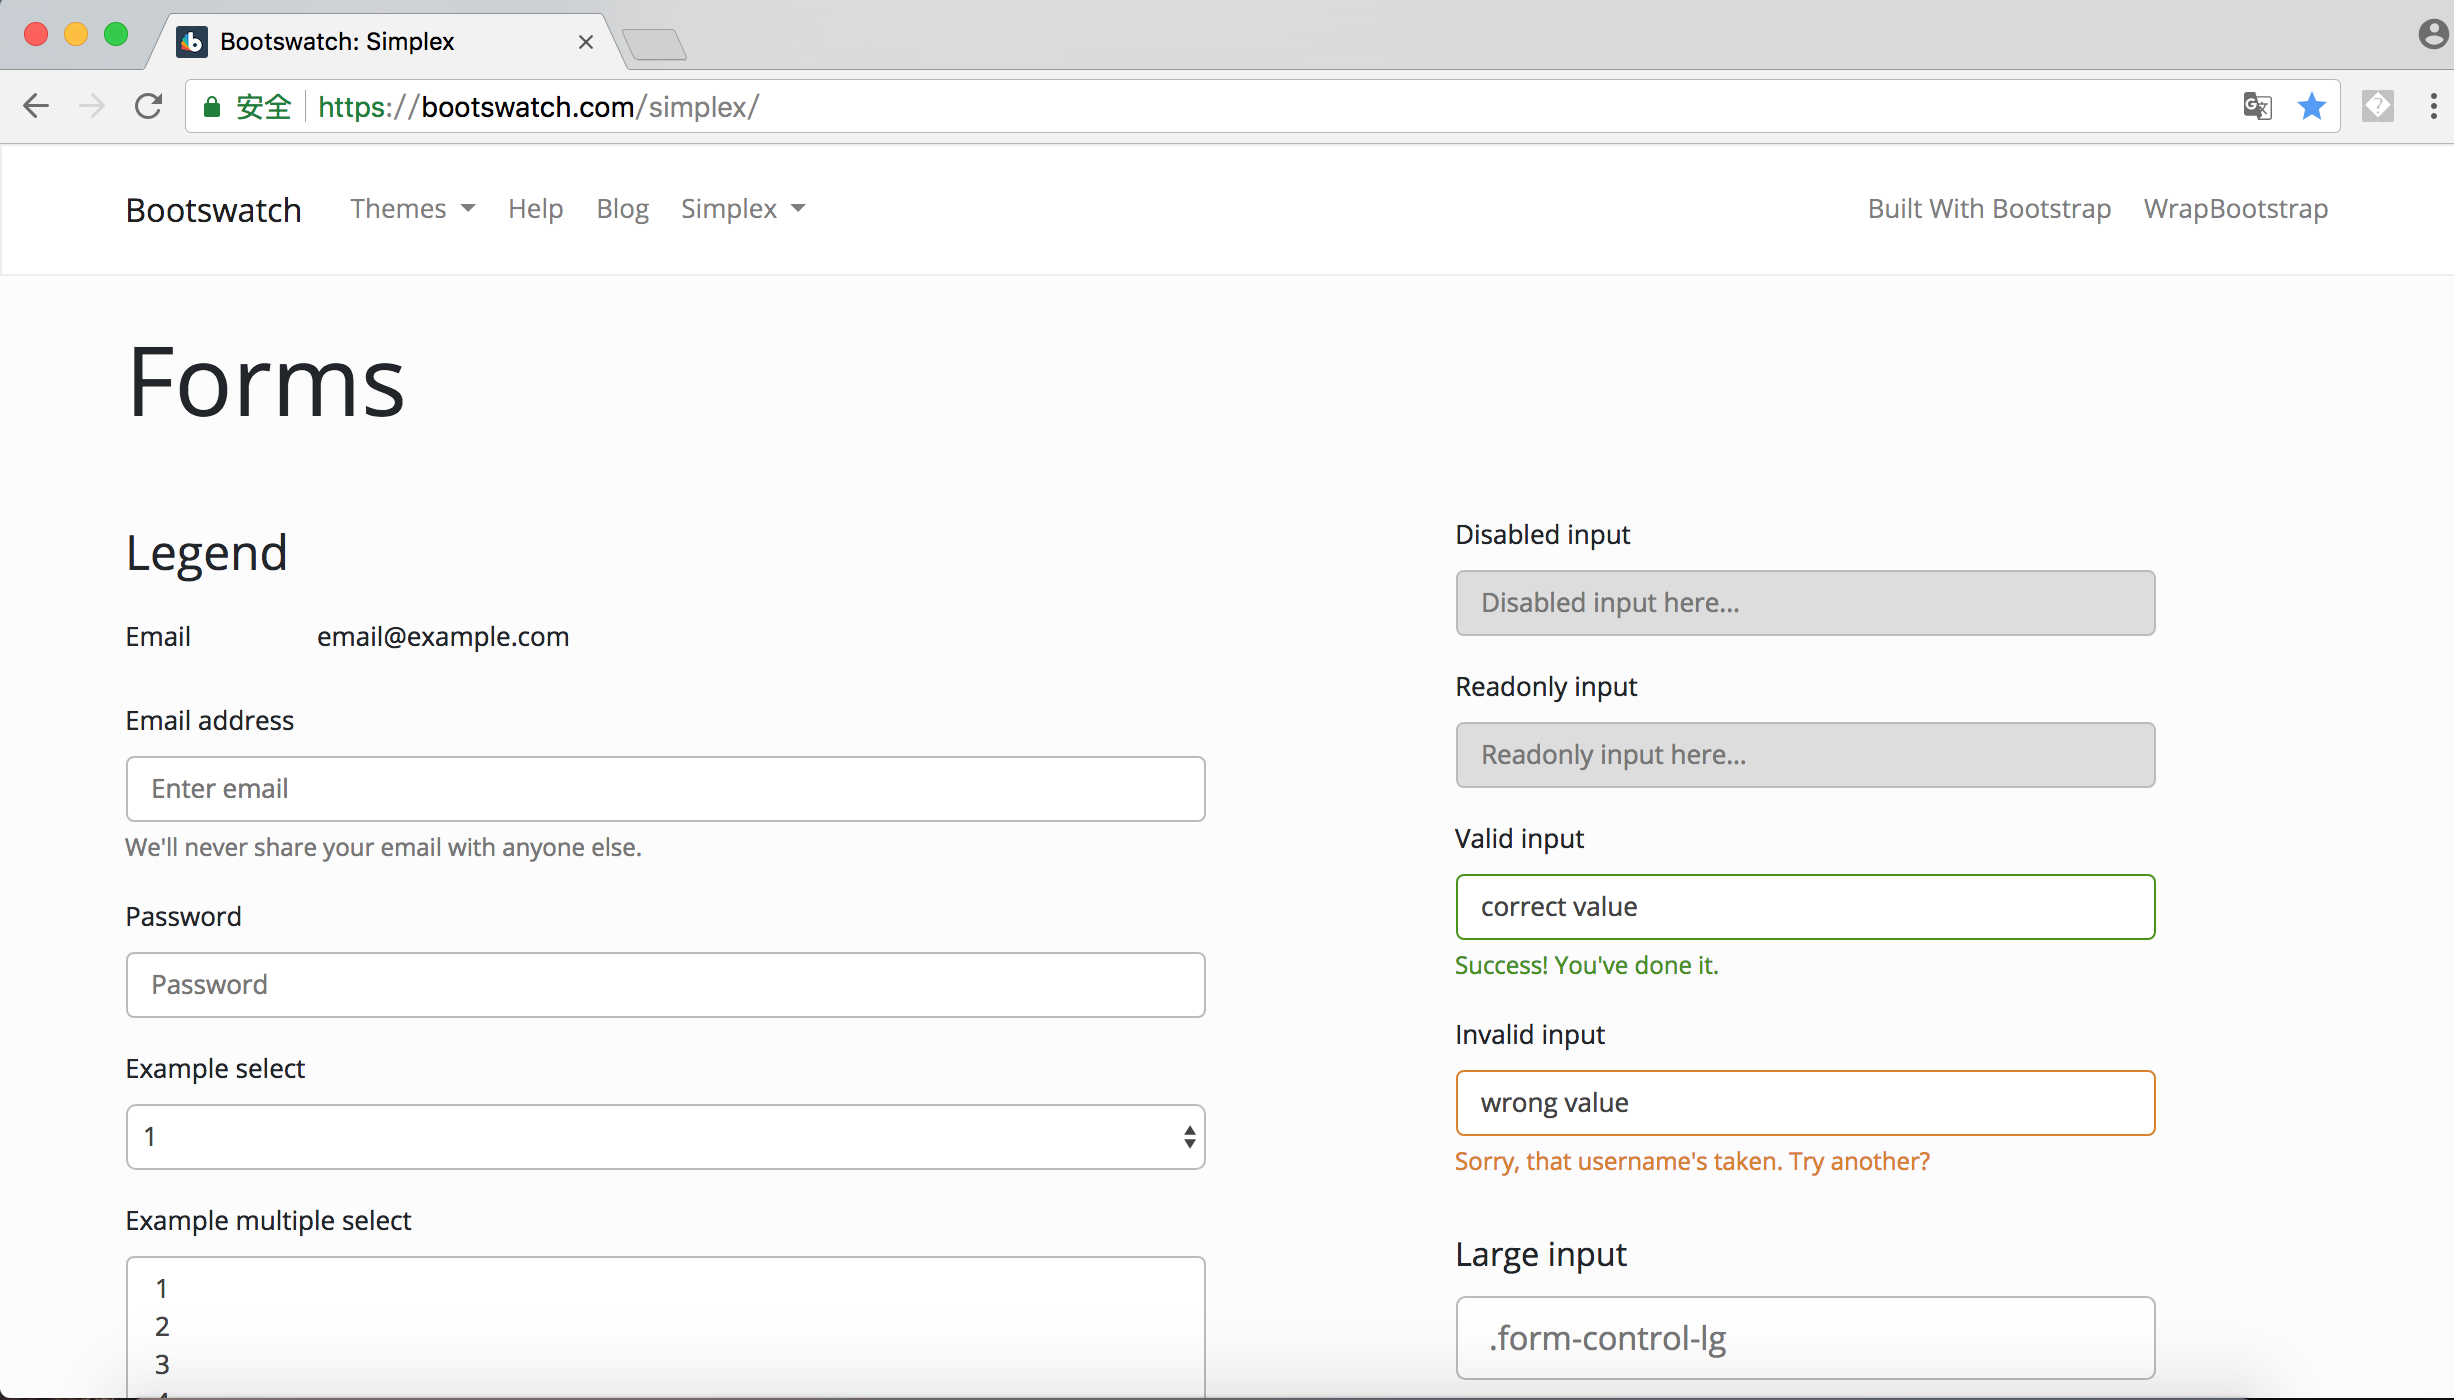Click the extension icon beside address bar

click(2378, 106)
